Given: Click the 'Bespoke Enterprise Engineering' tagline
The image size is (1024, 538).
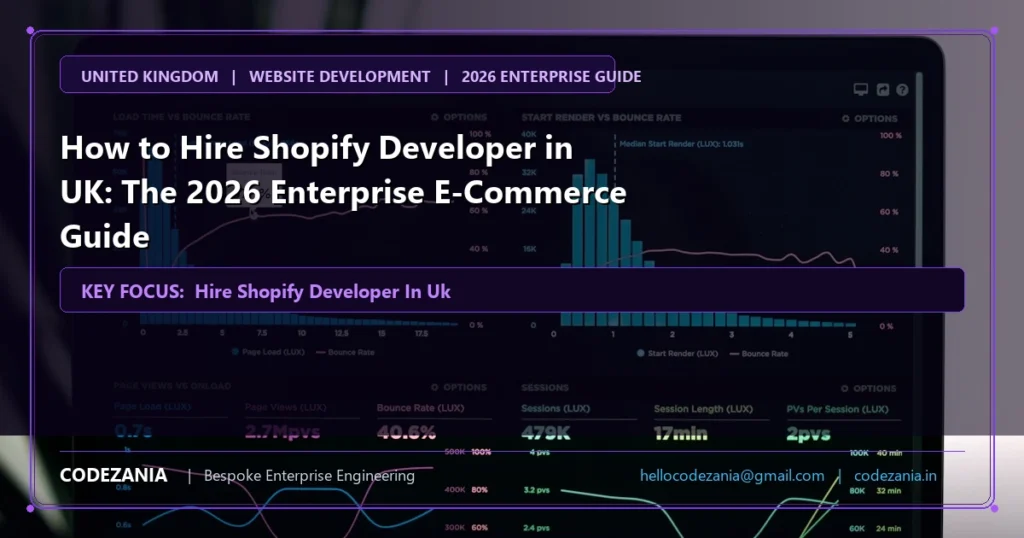Looking at the screenshot, I should 309,476.
